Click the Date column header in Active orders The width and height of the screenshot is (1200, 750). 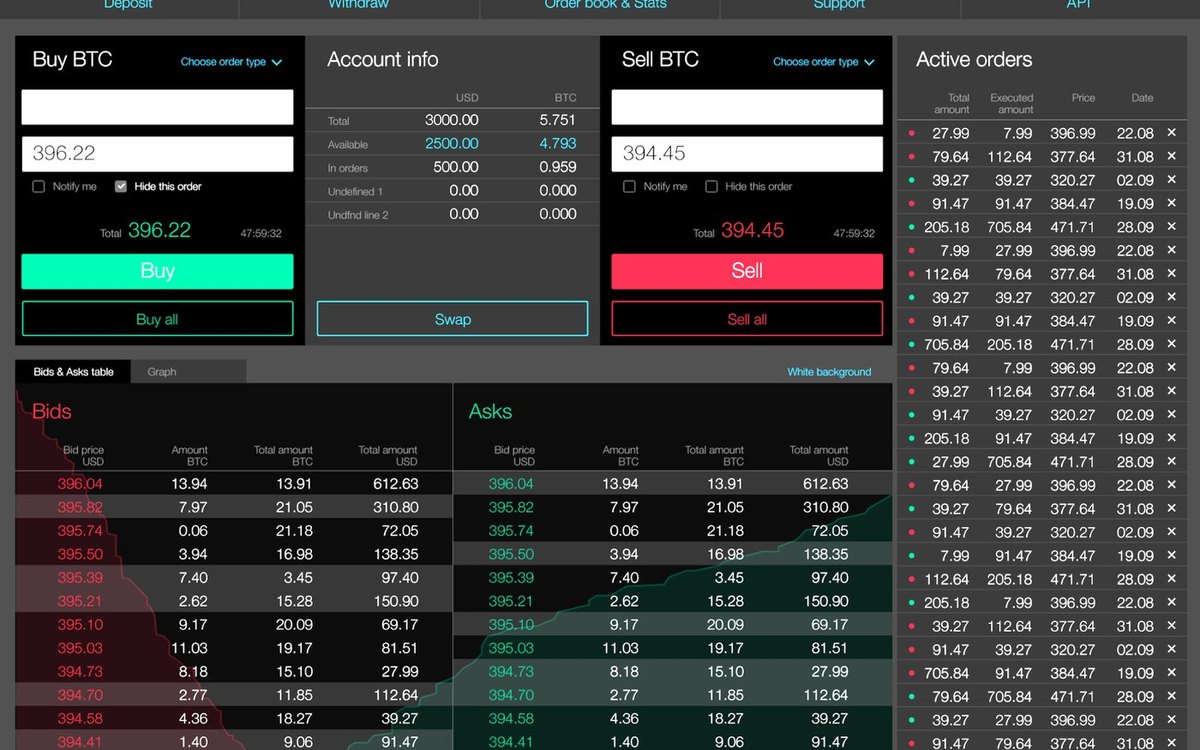coord(1142,98)
